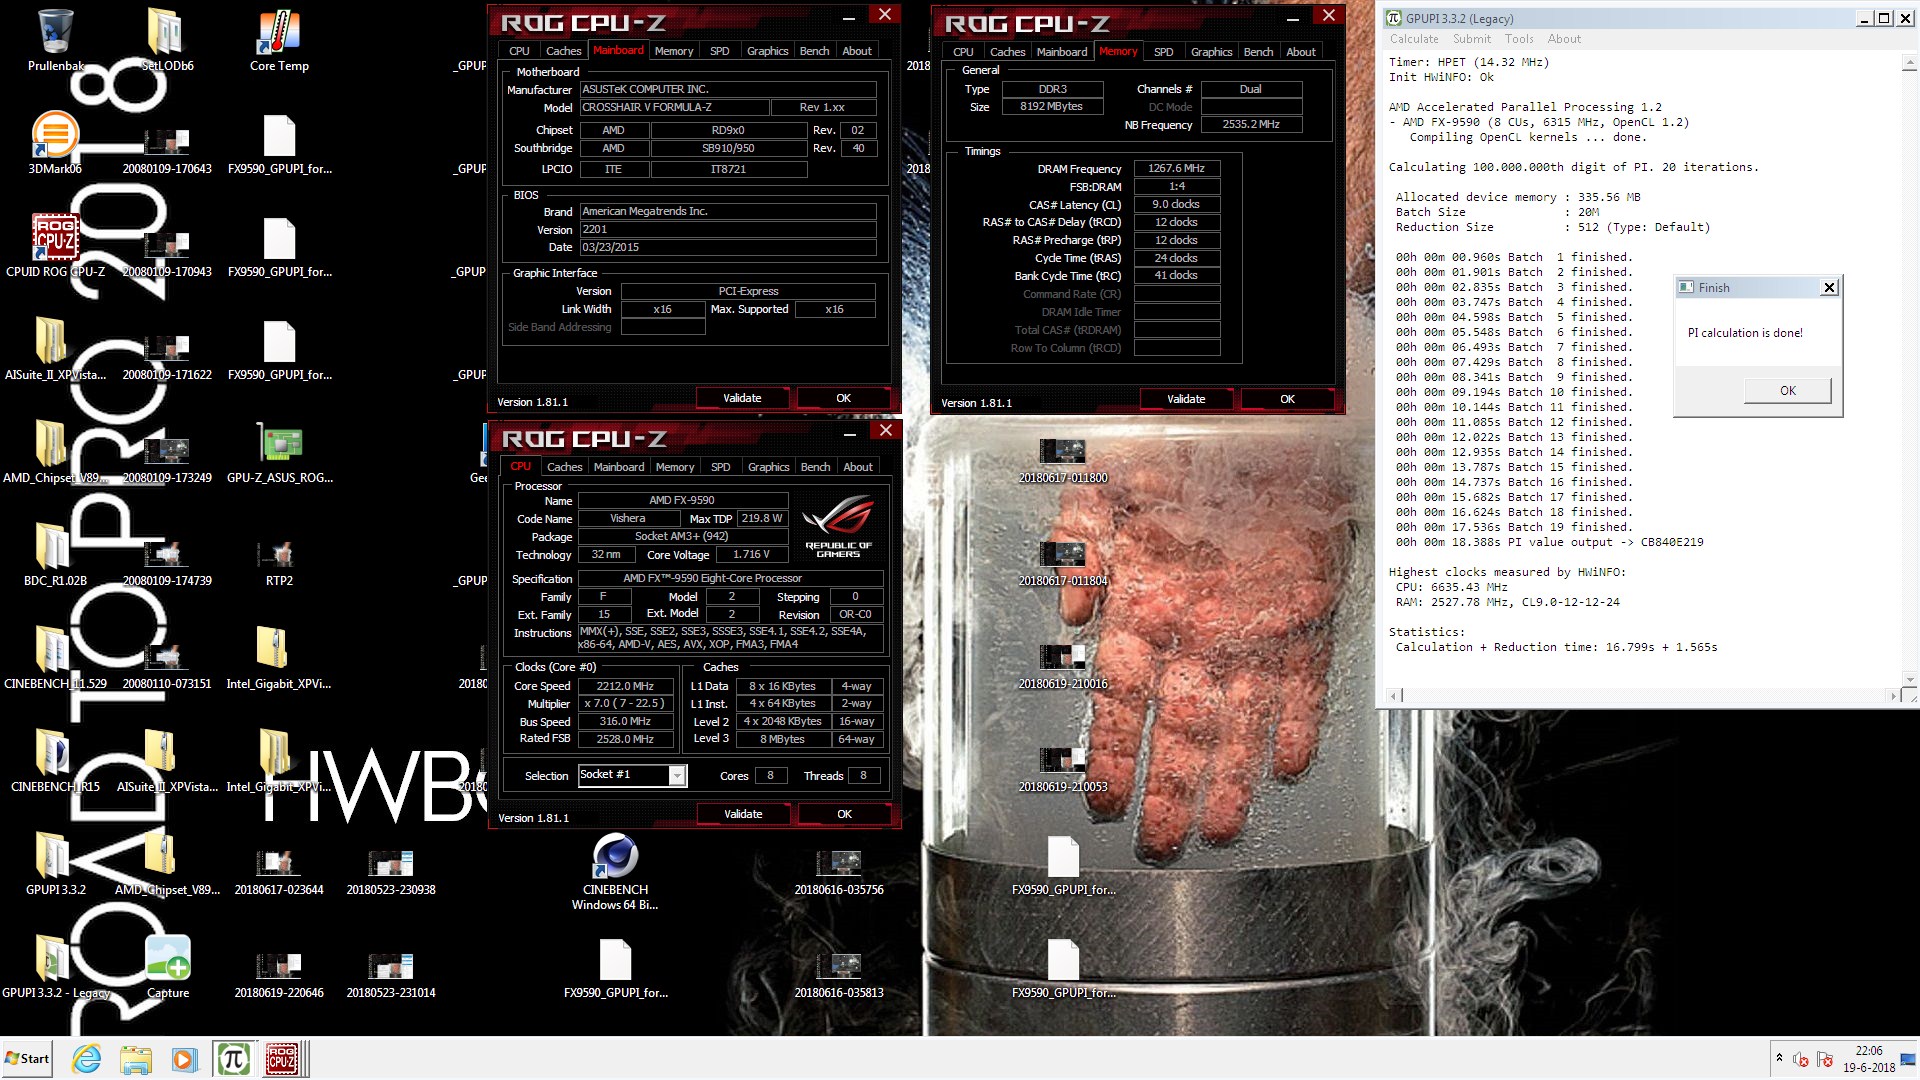This screenshot has height=1080, width=1920.
Task: Click OK in CPU CPU-Z window
Action: [x=844, y=814]
